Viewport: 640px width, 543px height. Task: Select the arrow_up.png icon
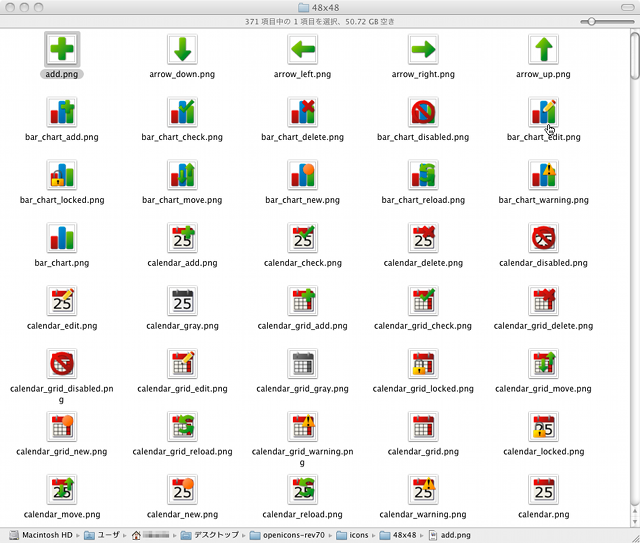(x=543, y=49)
